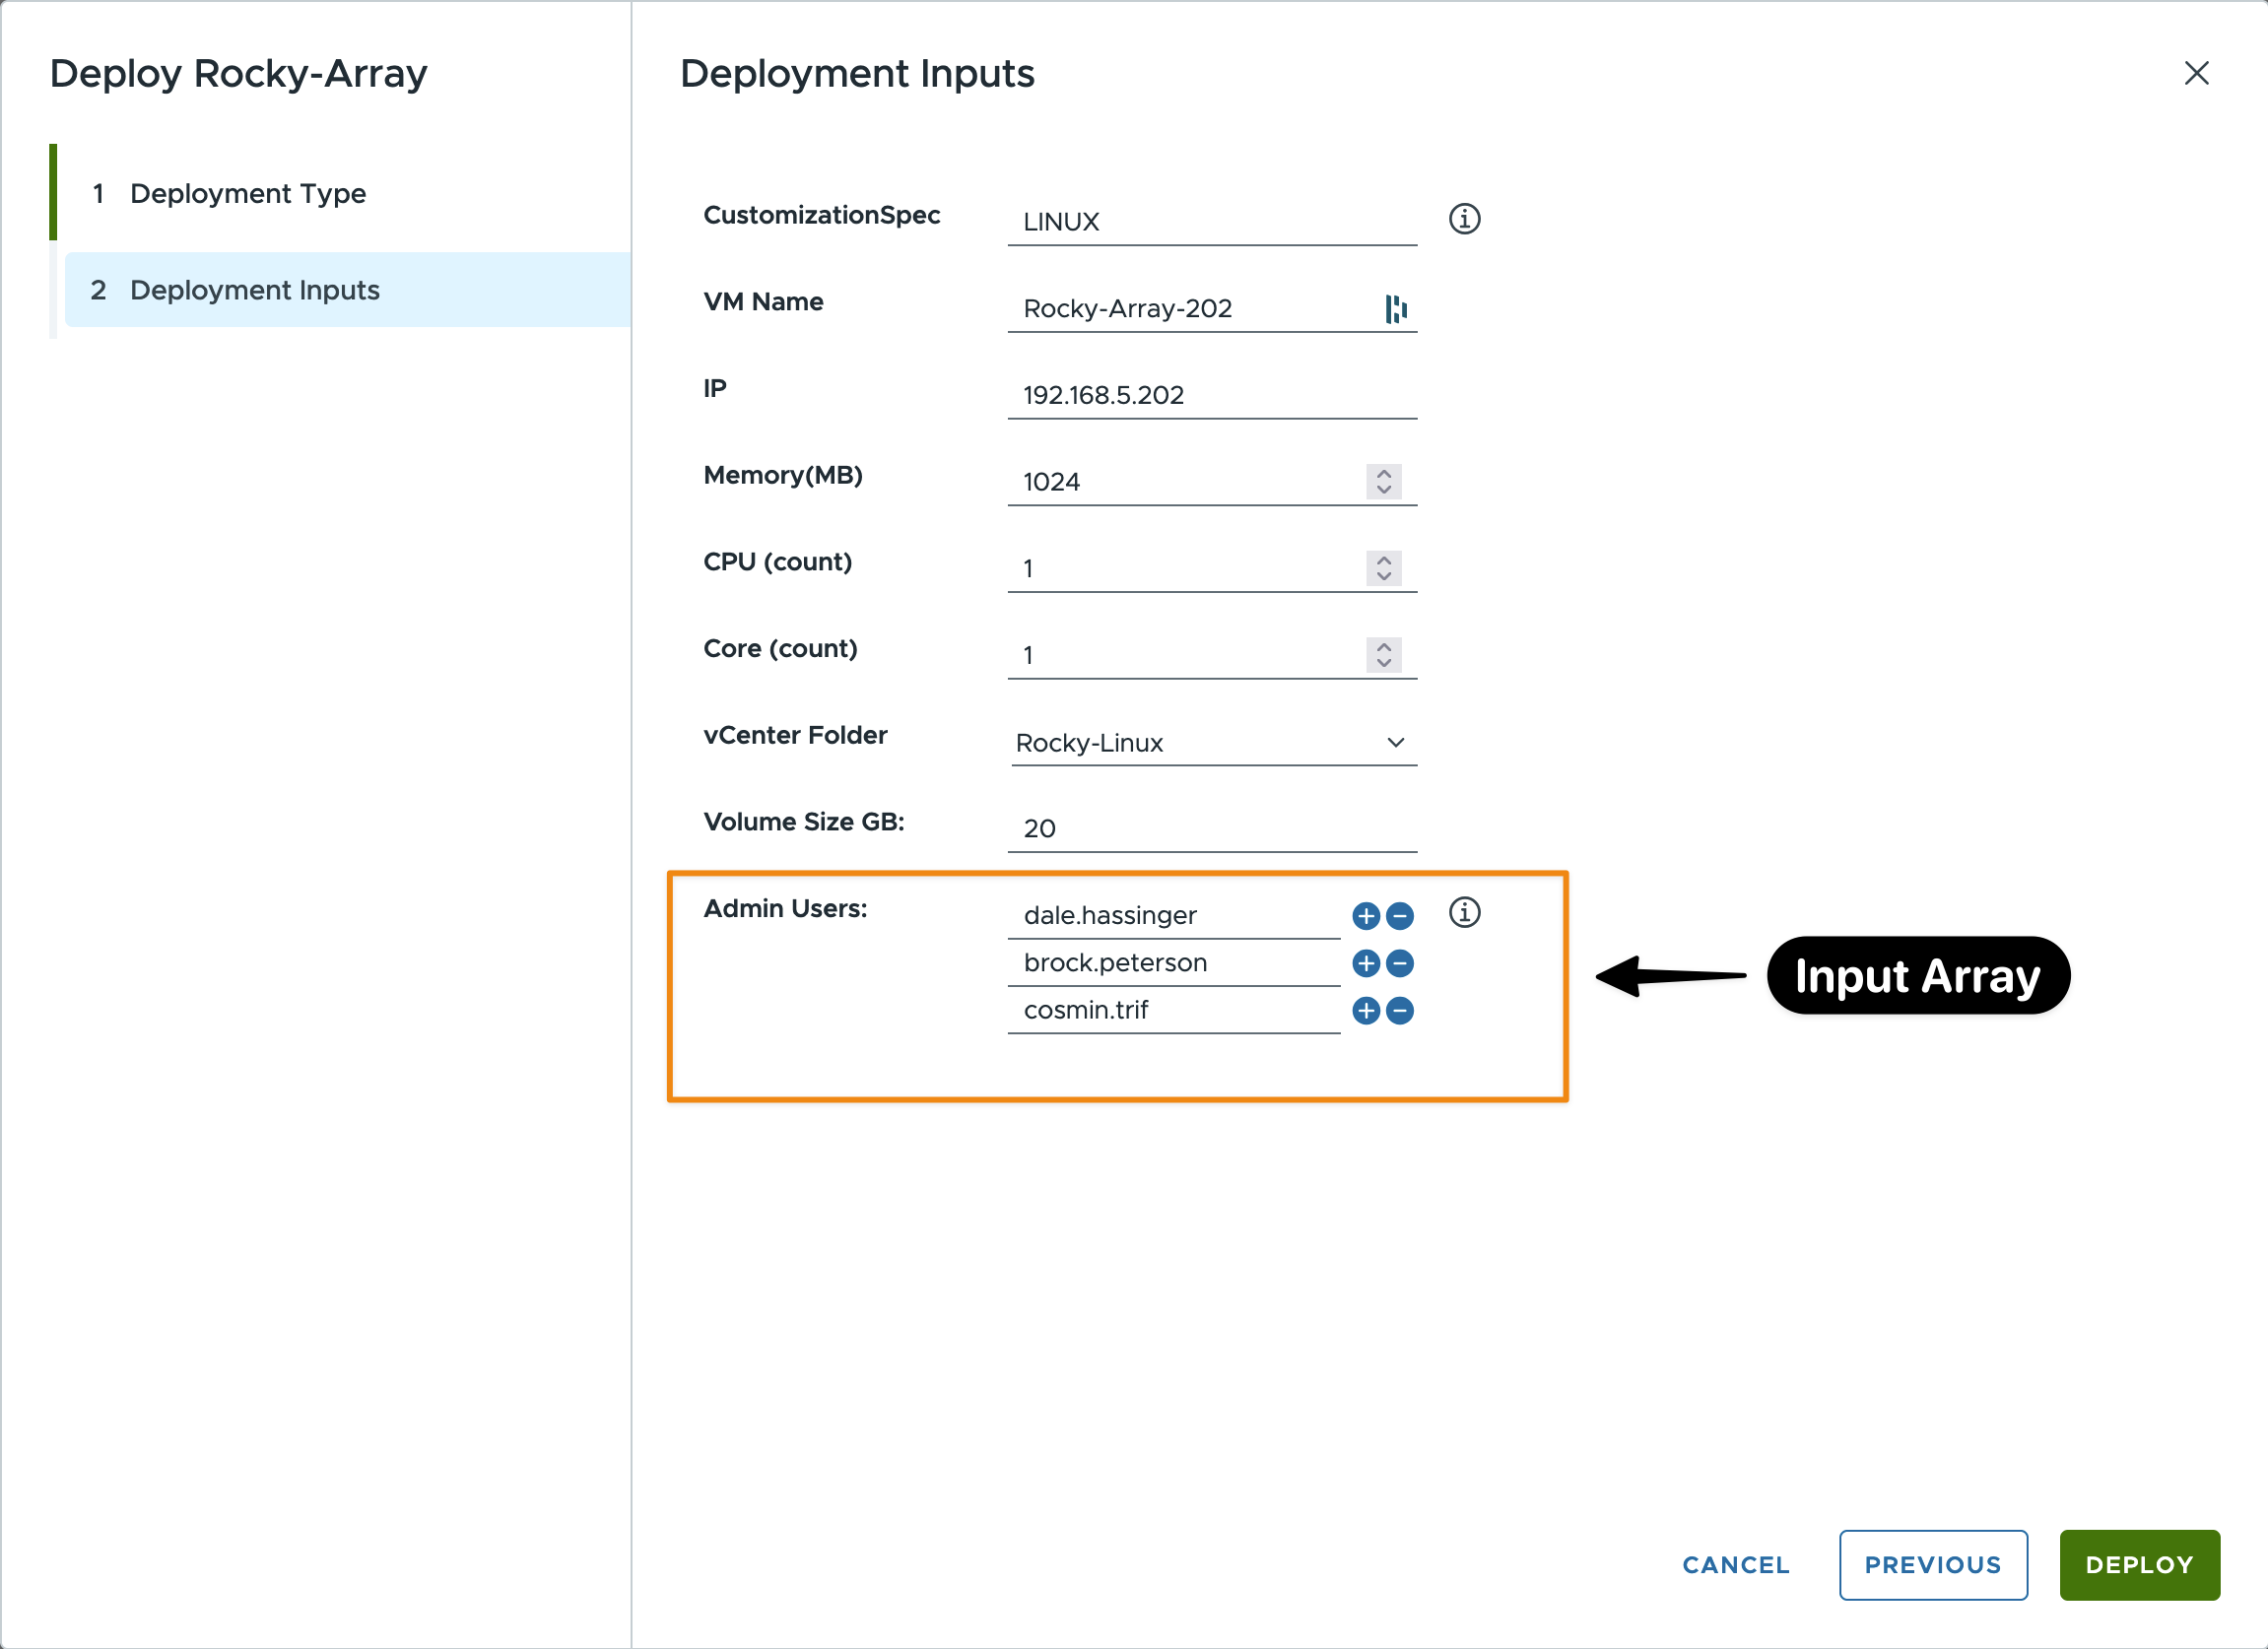Add a row after dale.hassinger

[1365, 916]
